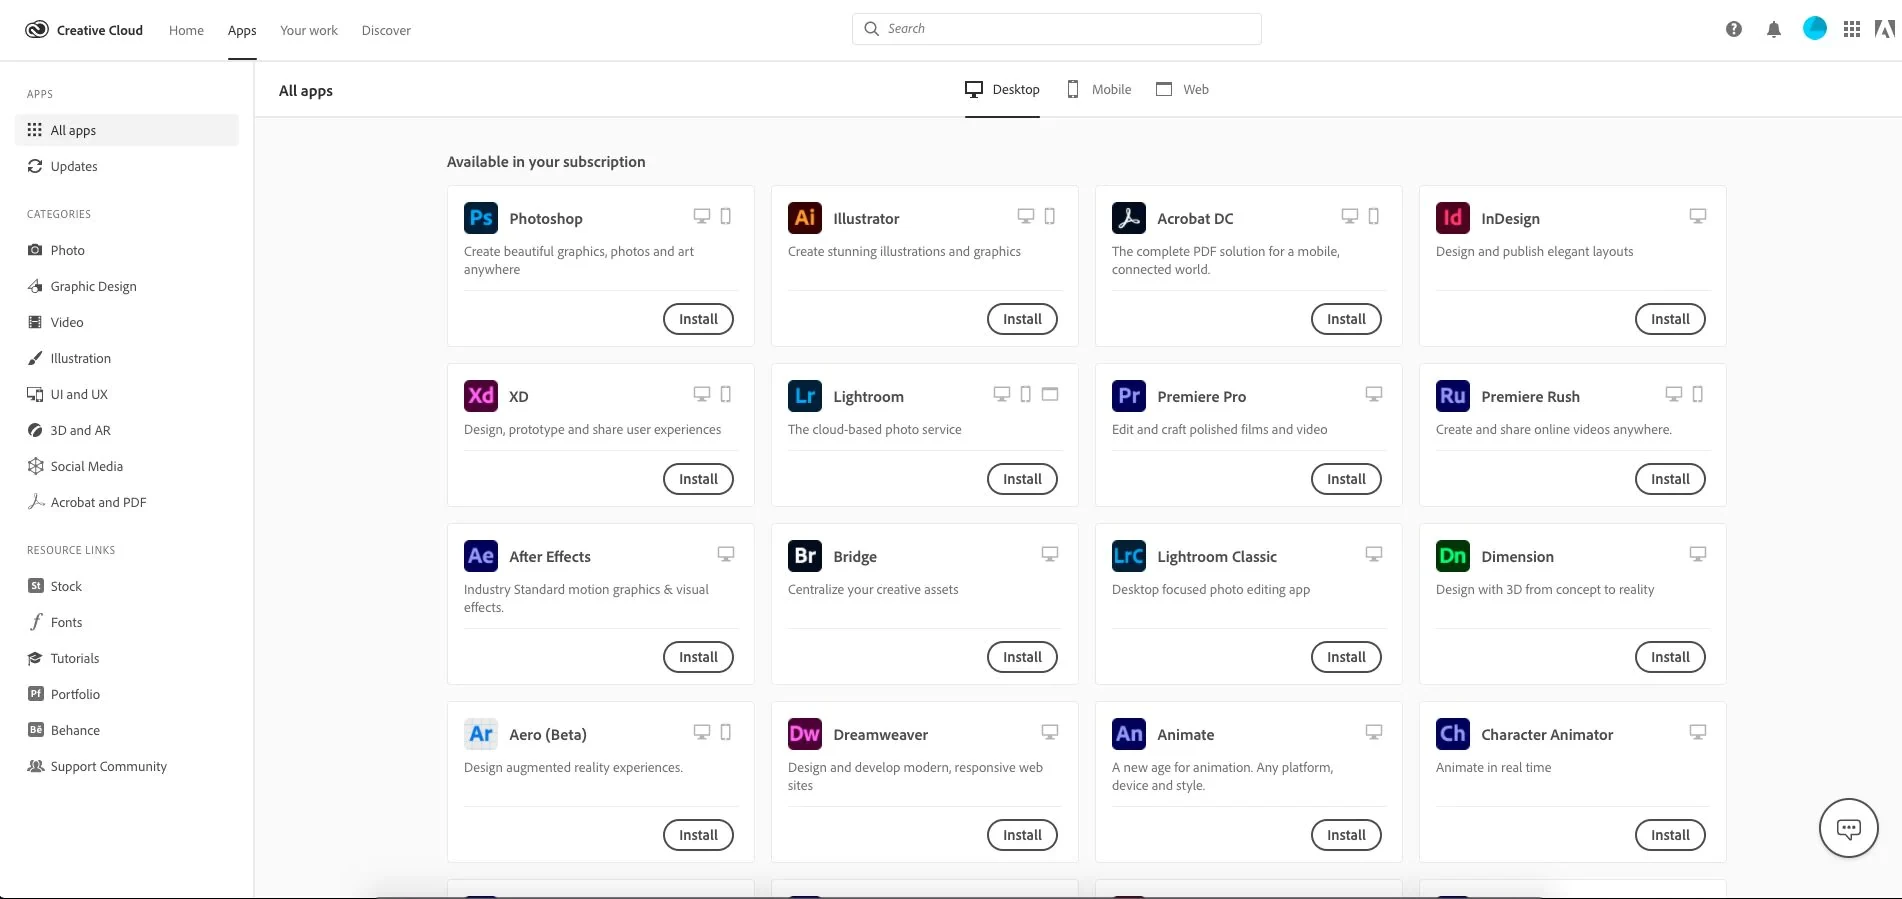Open the apps grid switcher icon
The height and width of the screenshot is (899, 1902).
(1852, 30)
